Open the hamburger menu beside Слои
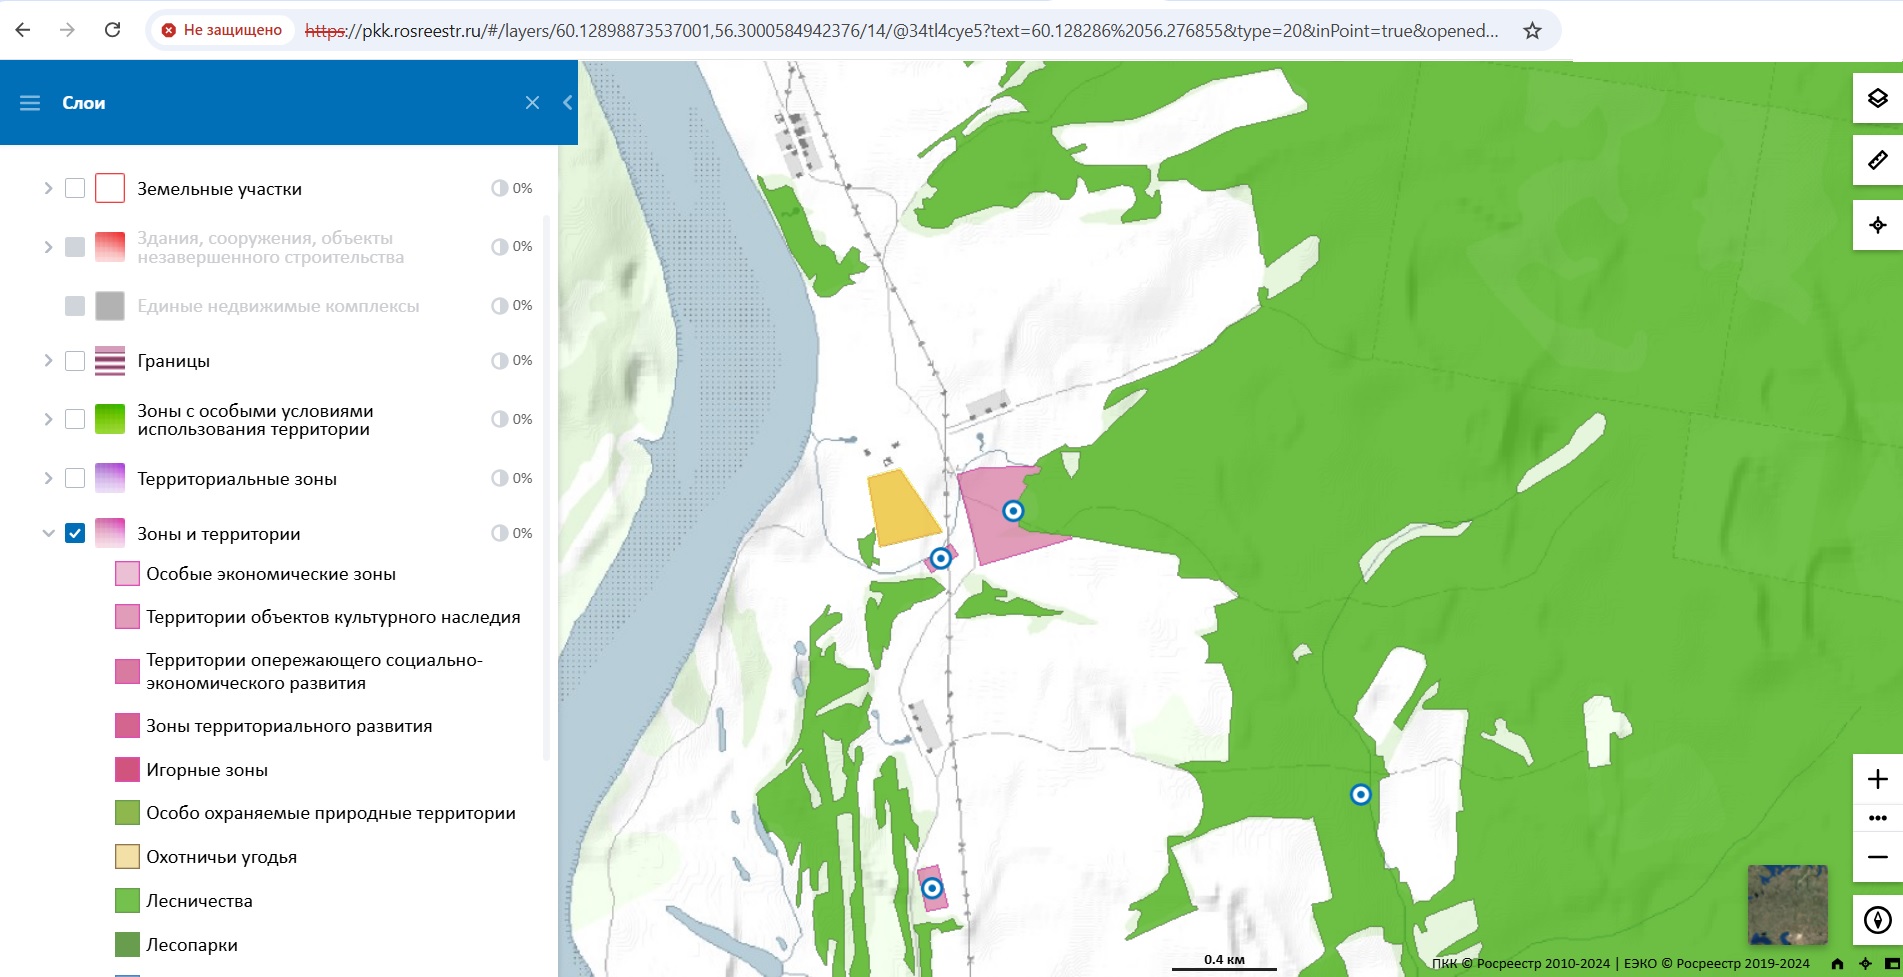This screenshot has height=977, width=1903. click(30, 103)
